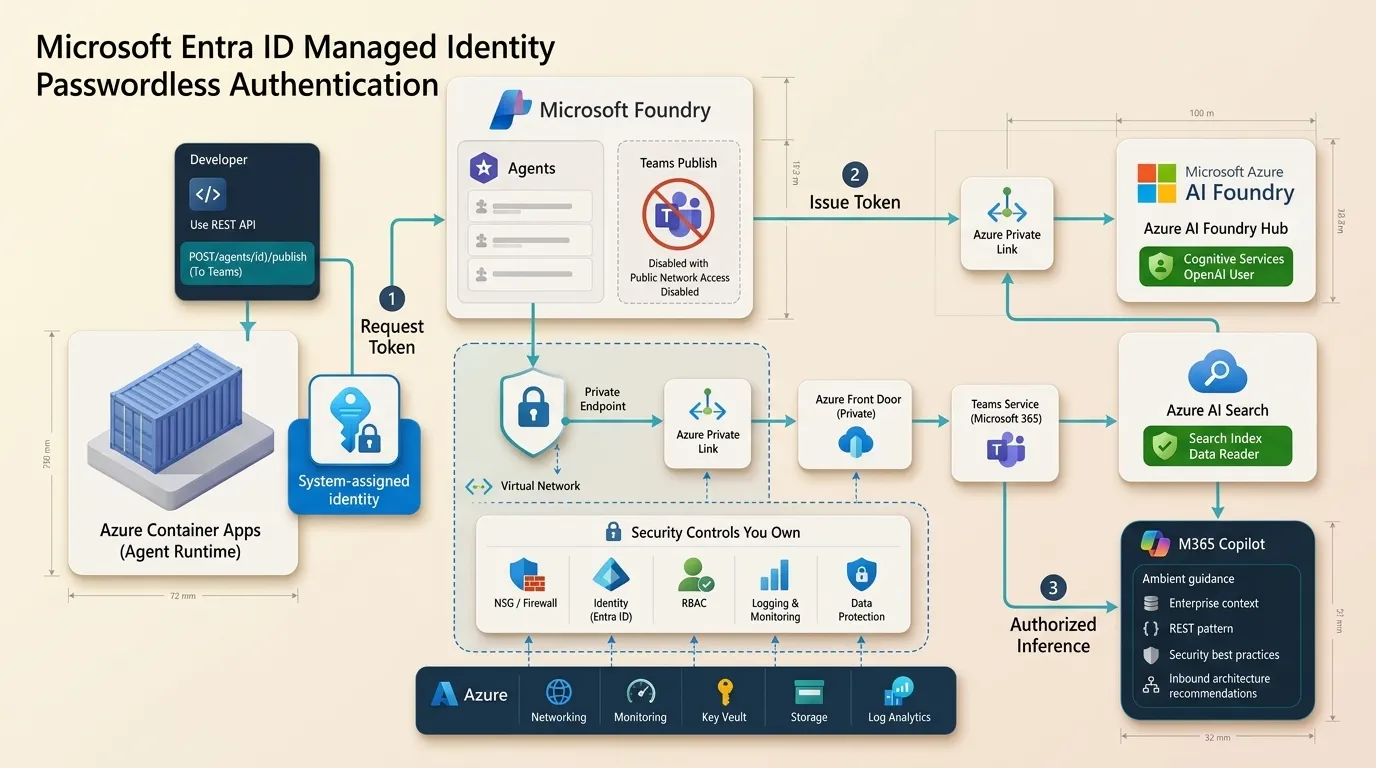Click the POST/agents/id/publish box
The height and width of the screenshot is (768, 1376).
(x=248, y=264)
